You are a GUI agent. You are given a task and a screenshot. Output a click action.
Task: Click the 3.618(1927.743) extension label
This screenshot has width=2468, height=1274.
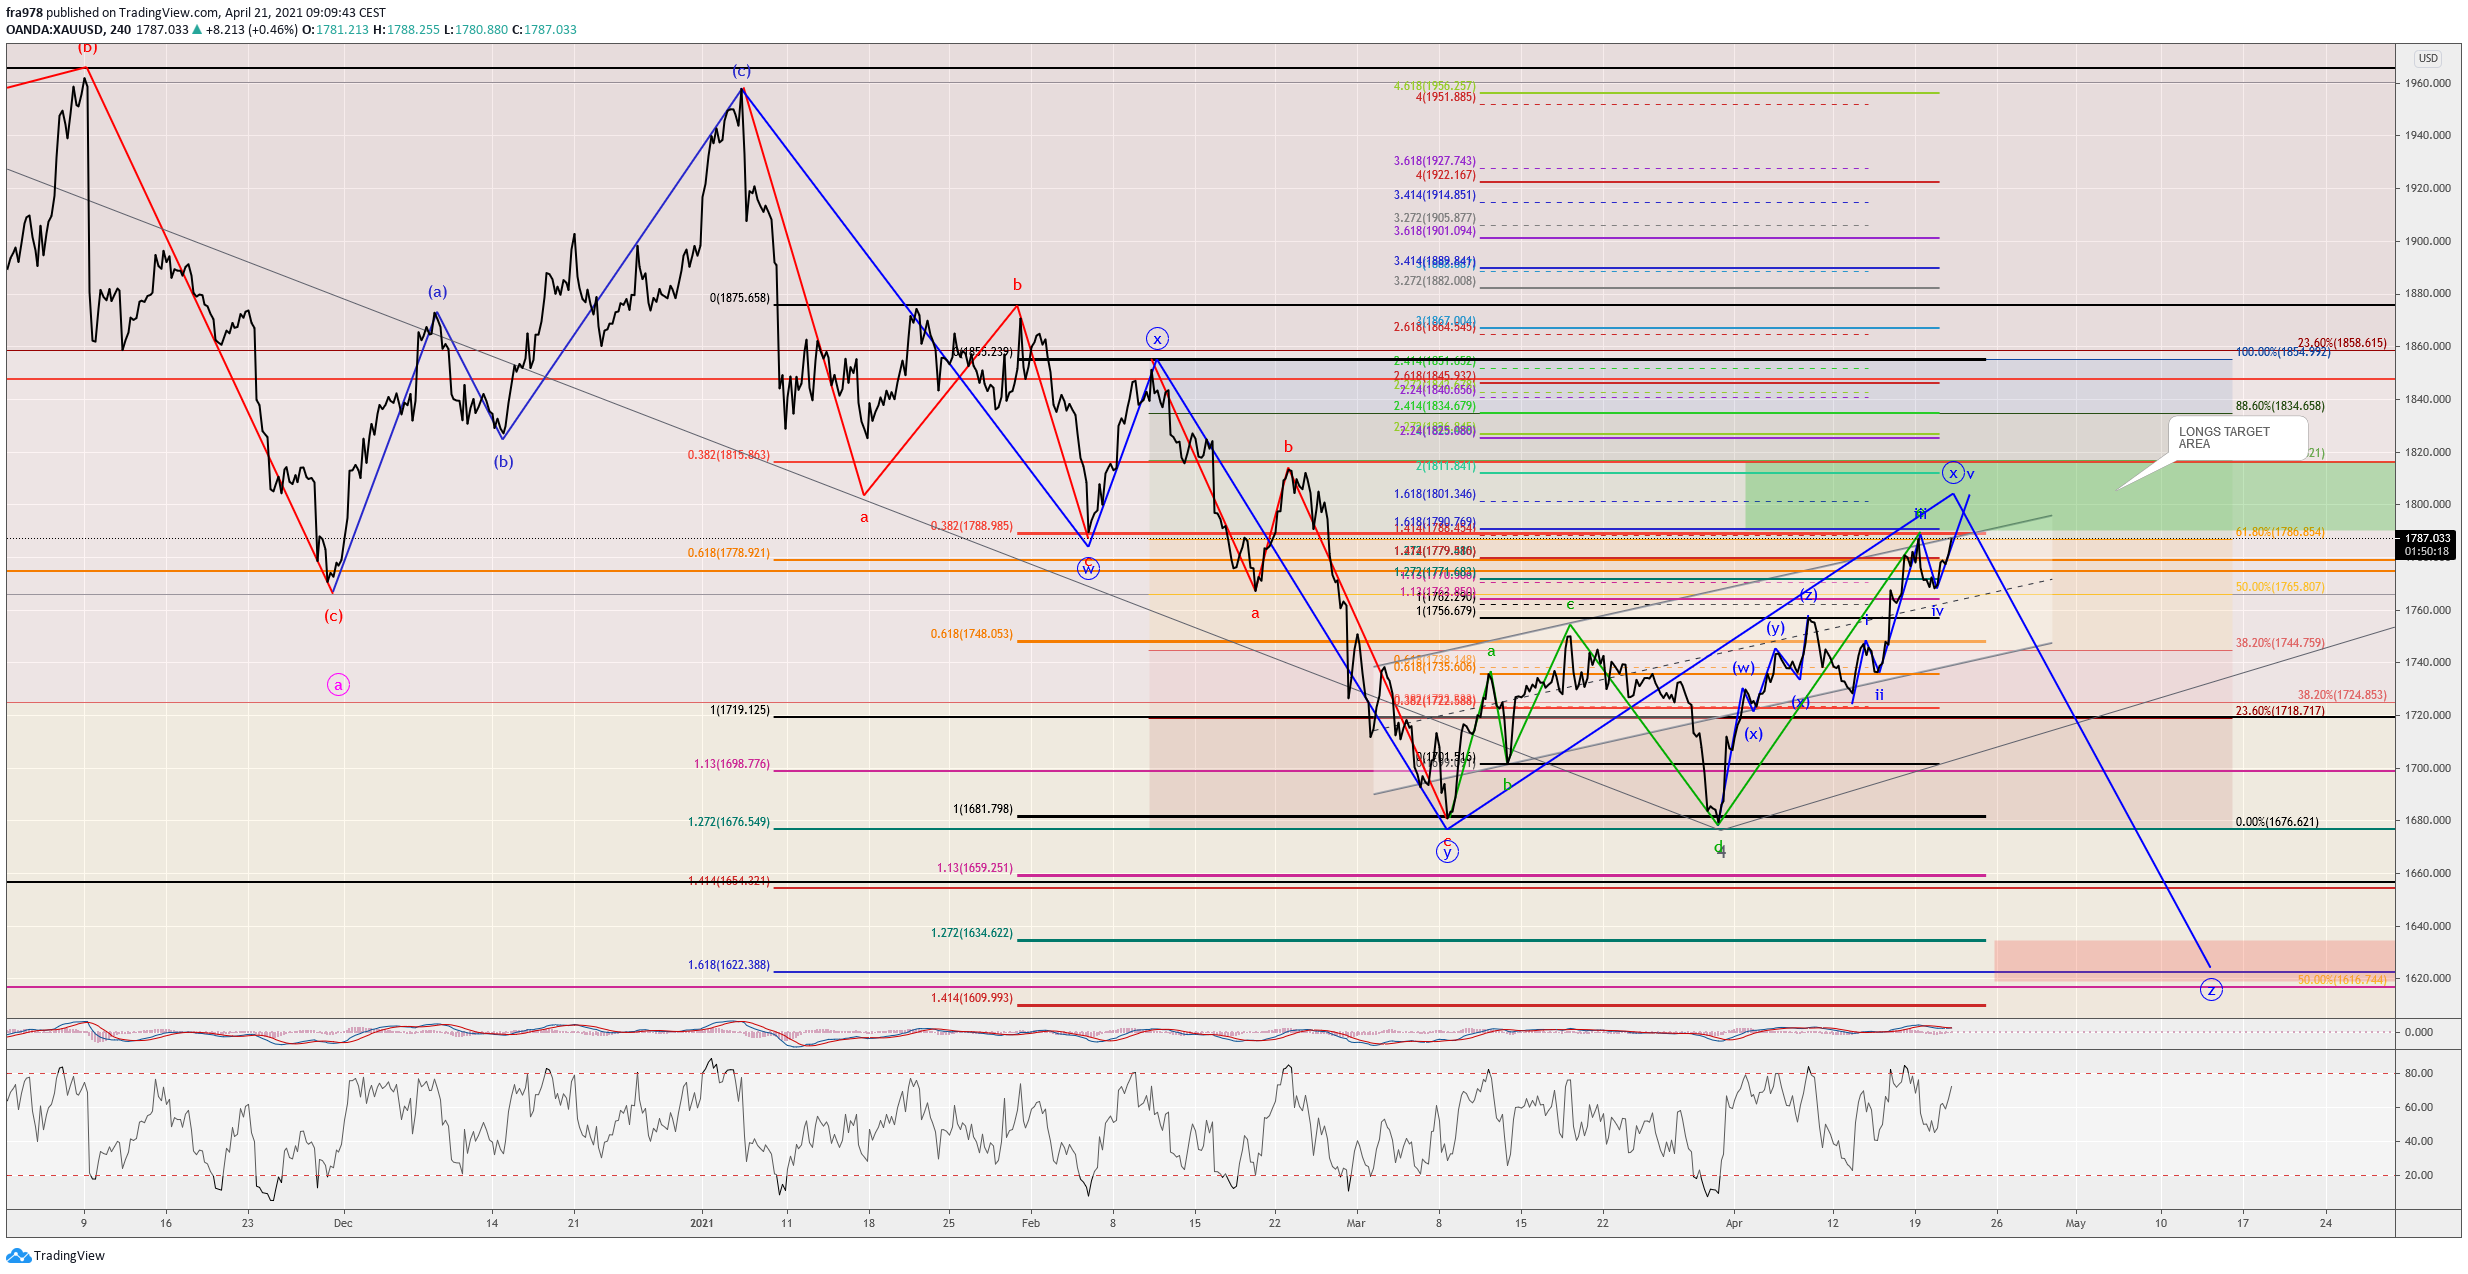click(1435, 161)
